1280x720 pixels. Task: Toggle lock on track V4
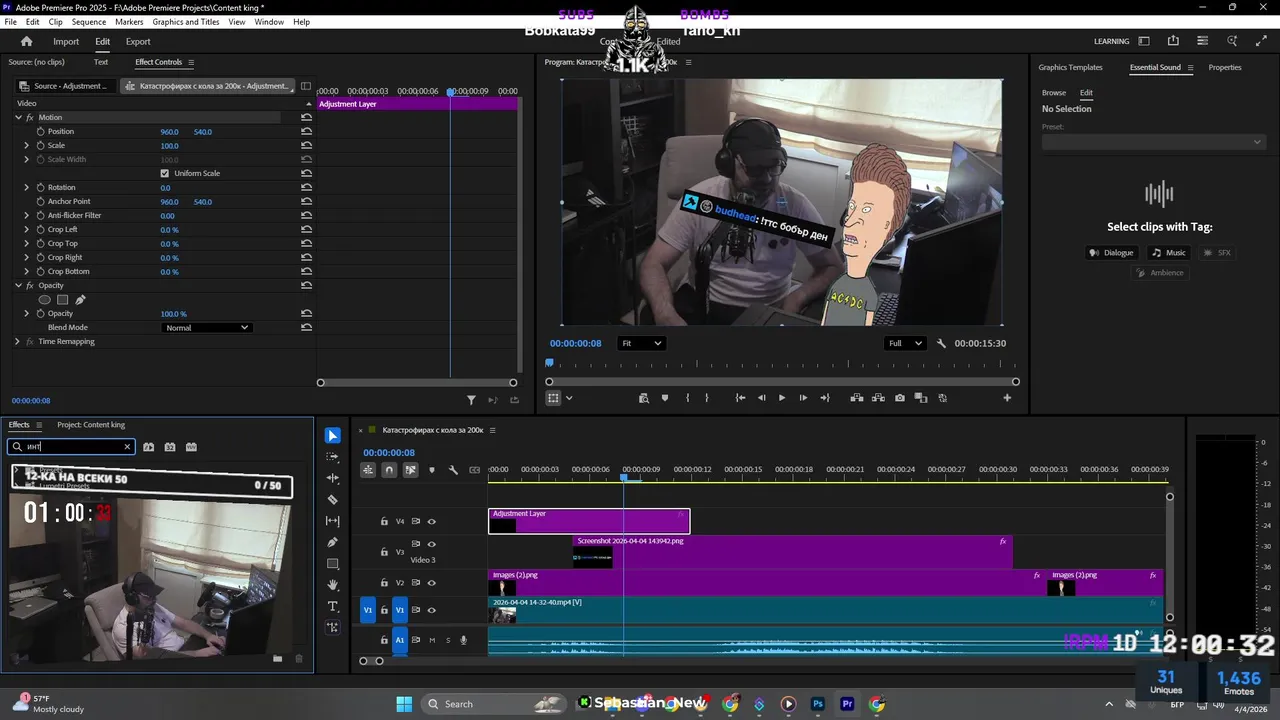[x=384, y=521]
